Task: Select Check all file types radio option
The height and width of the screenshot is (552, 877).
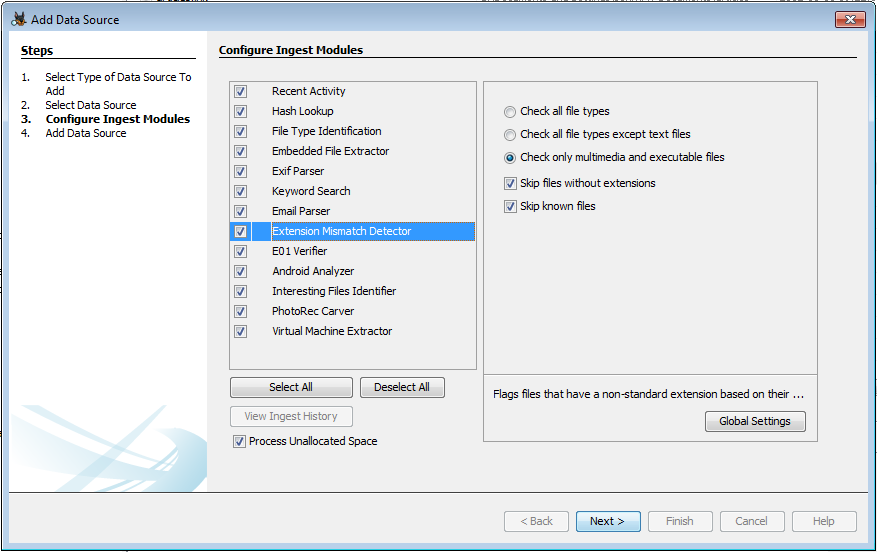Action: (x=511, y=112)
